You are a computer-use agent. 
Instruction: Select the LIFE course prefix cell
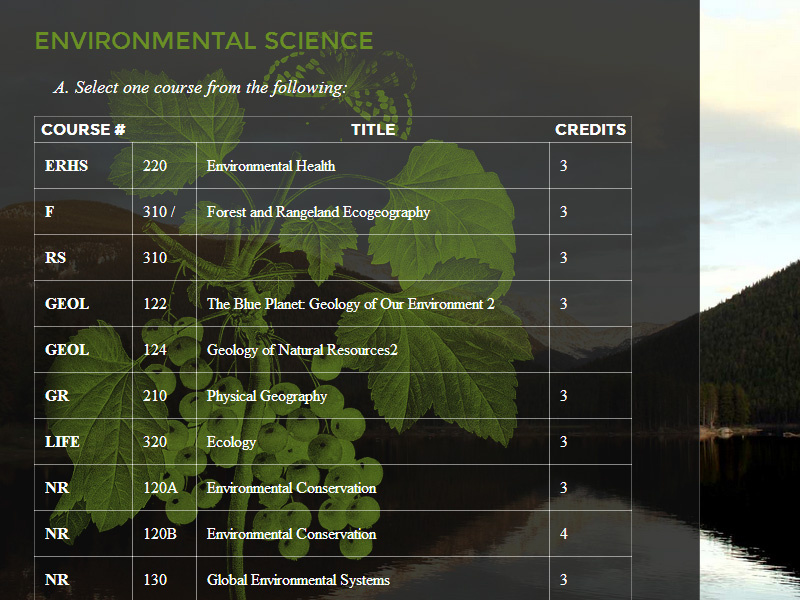62,442
